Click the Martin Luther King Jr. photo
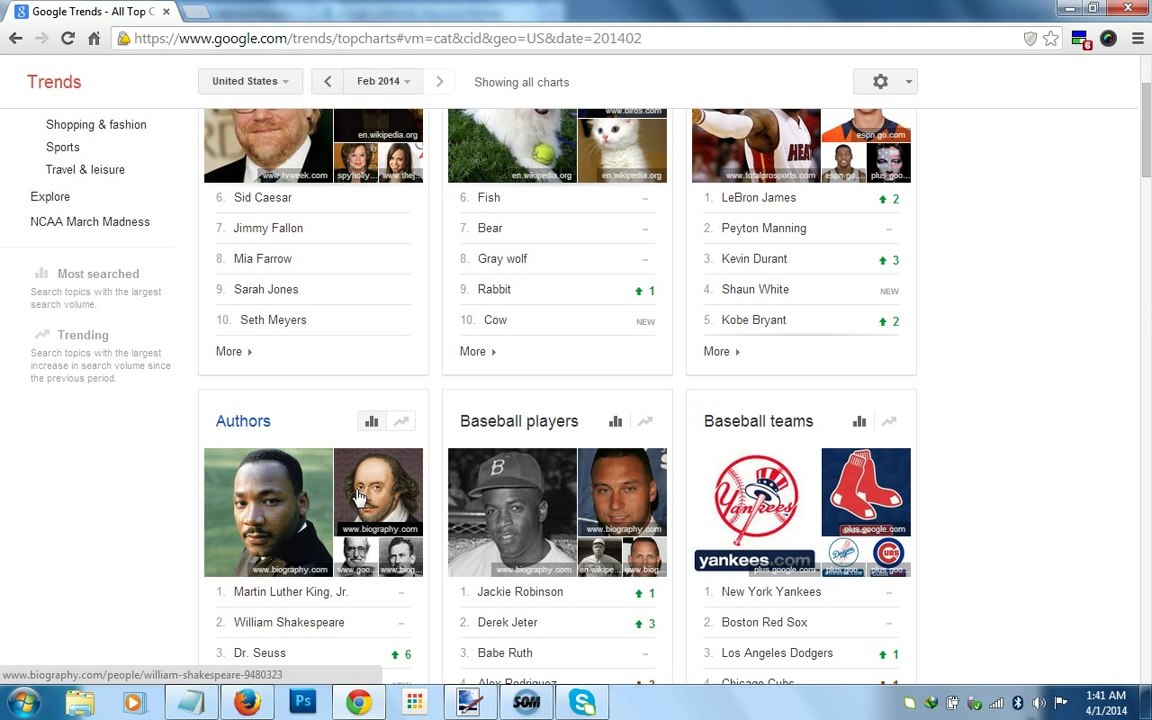Viewport: 1152px width, 720px height. tap(268, 512)
